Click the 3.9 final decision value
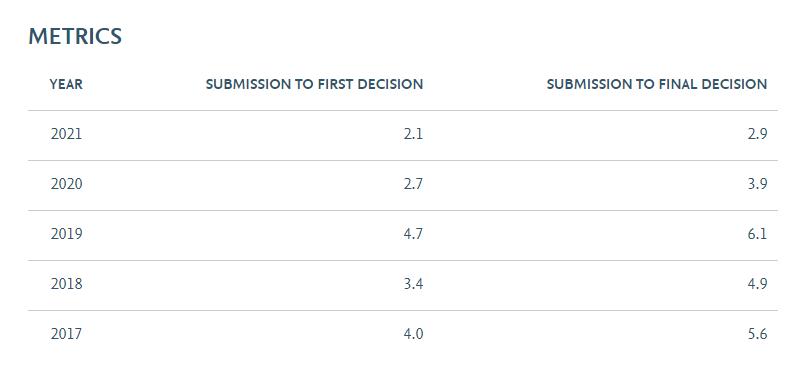The height and width of the screenshot is (376, 811). tap(757, 184)
